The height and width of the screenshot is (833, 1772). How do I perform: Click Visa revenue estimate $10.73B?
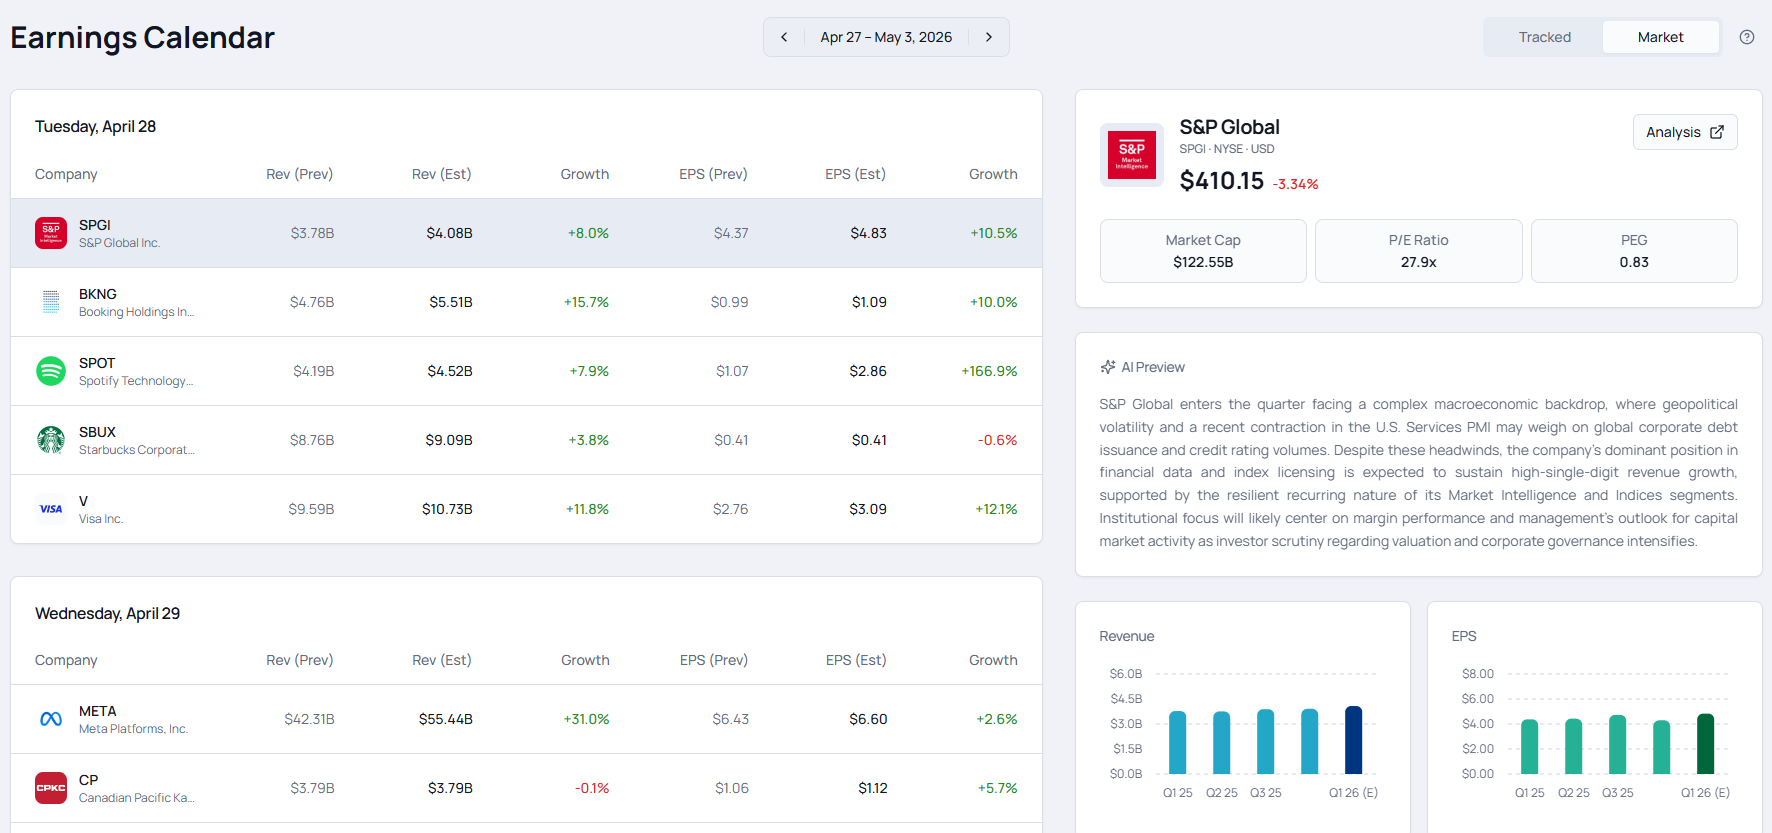click(x=447, y=509)
